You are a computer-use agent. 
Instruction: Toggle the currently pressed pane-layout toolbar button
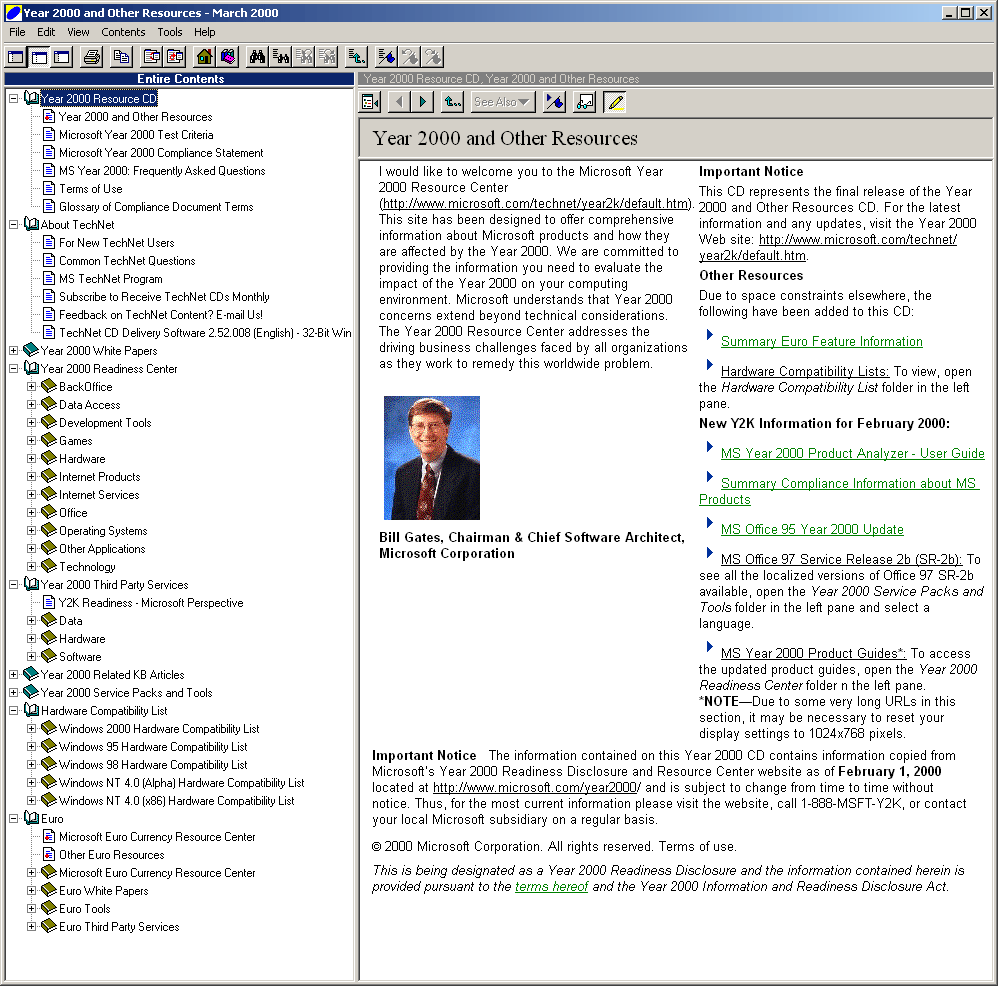[x=39, y=57]
